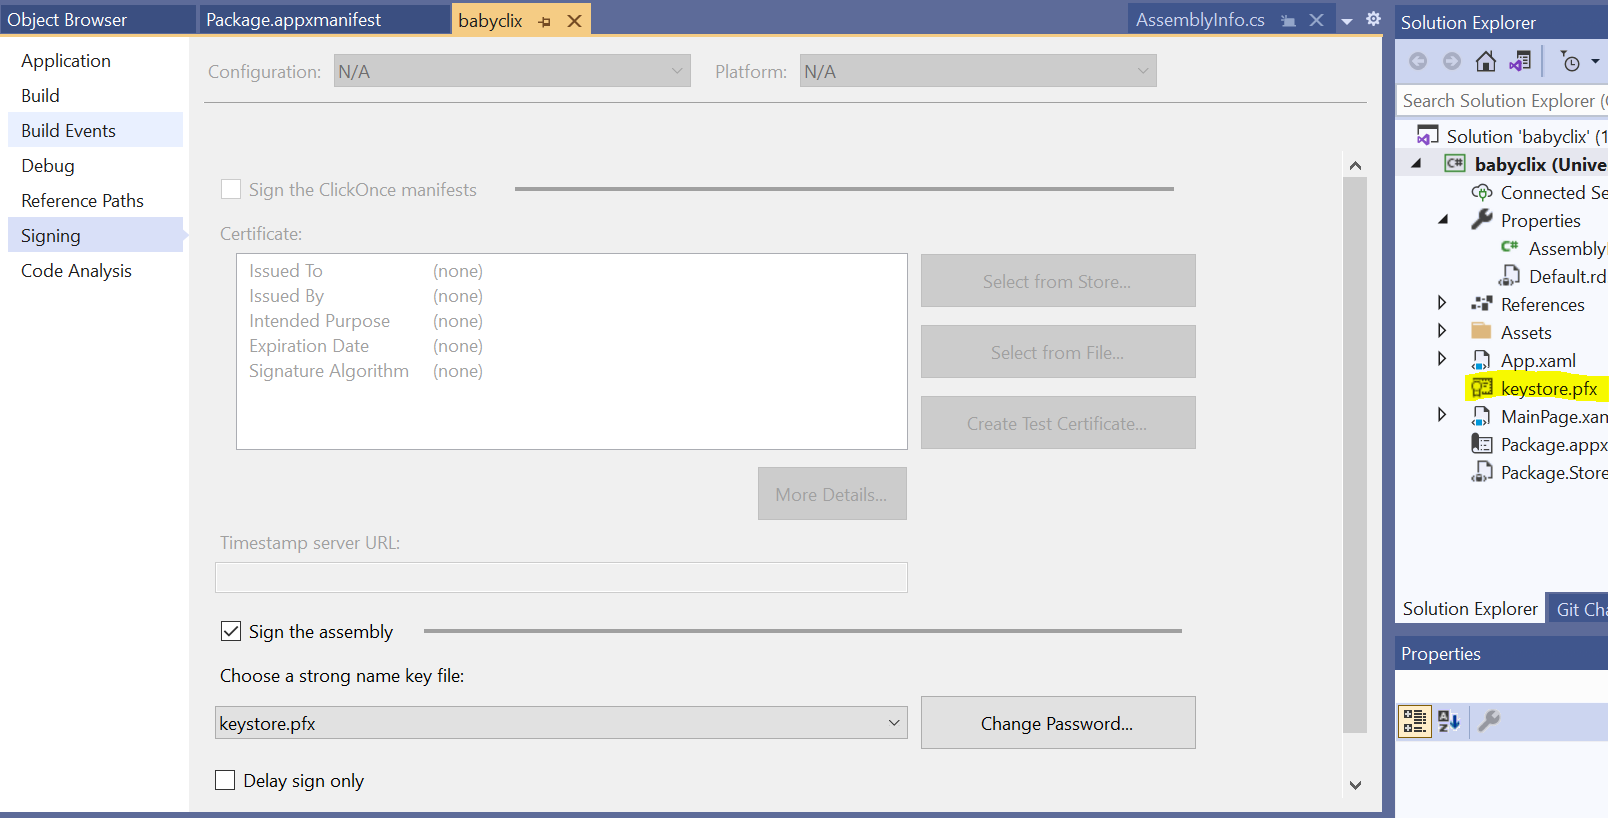The image size is (1609, 818).
Task: Enable the Delay sign only checkbox
Action: pos(225,780)
